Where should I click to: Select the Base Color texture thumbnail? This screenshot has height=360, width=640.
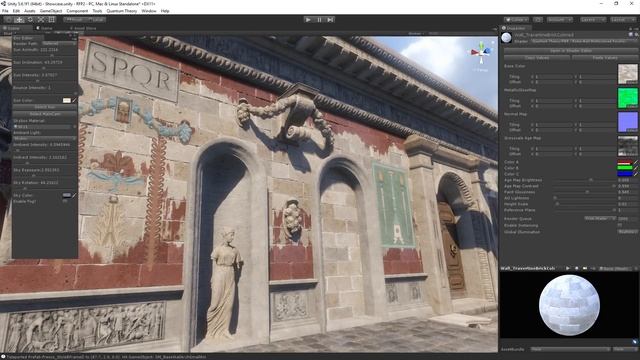click(x=627, y=74)
